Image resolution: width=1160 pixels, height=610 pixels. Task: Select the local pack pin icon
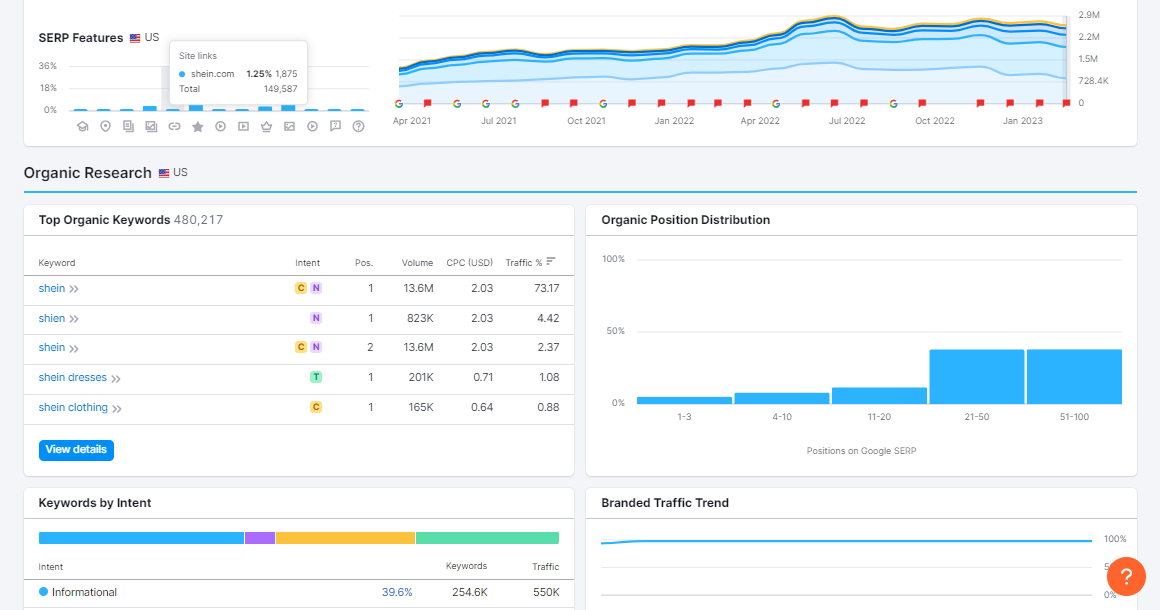pyautogui.click(x=105, y=126)
